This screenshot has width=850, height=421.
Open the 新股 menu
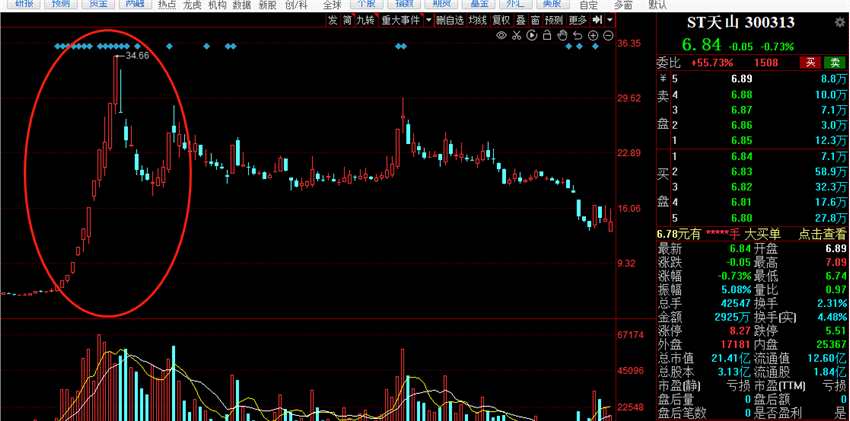(x=267, y=5)
